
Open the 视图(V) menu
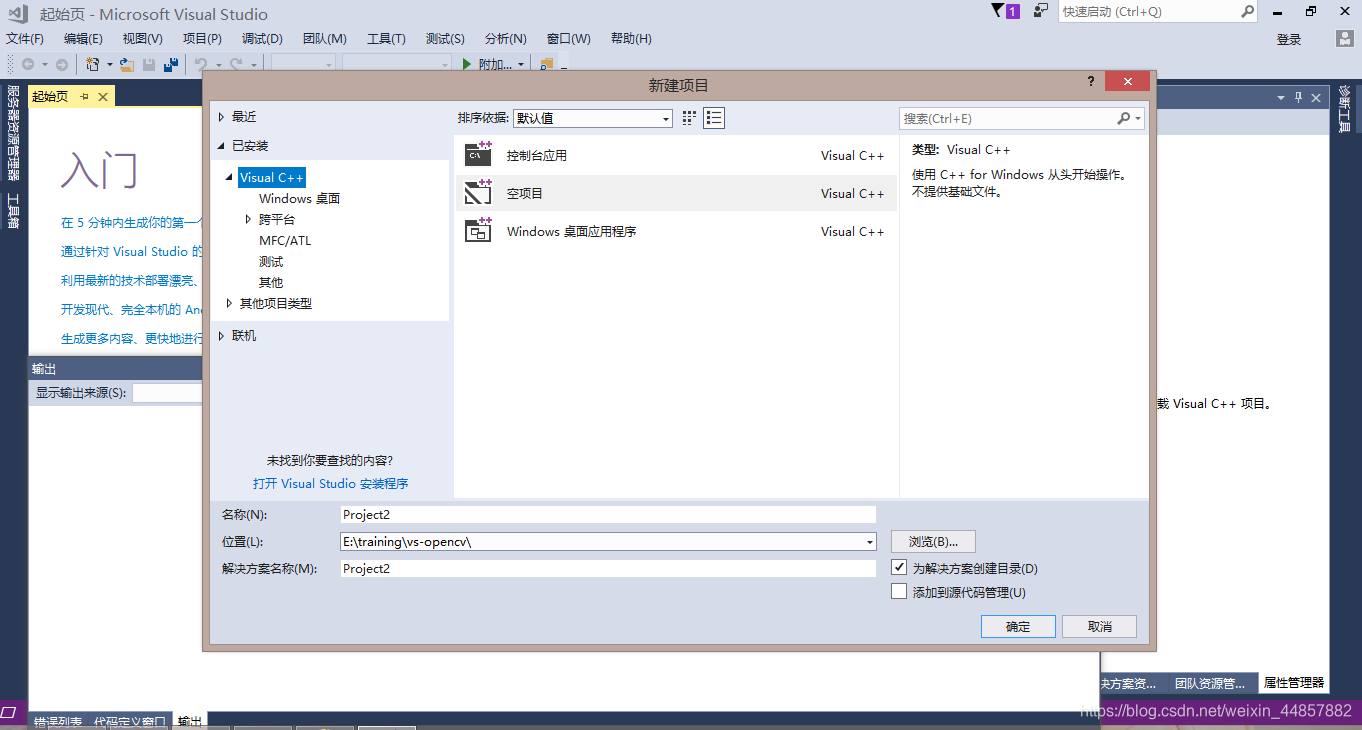point(143,38)
